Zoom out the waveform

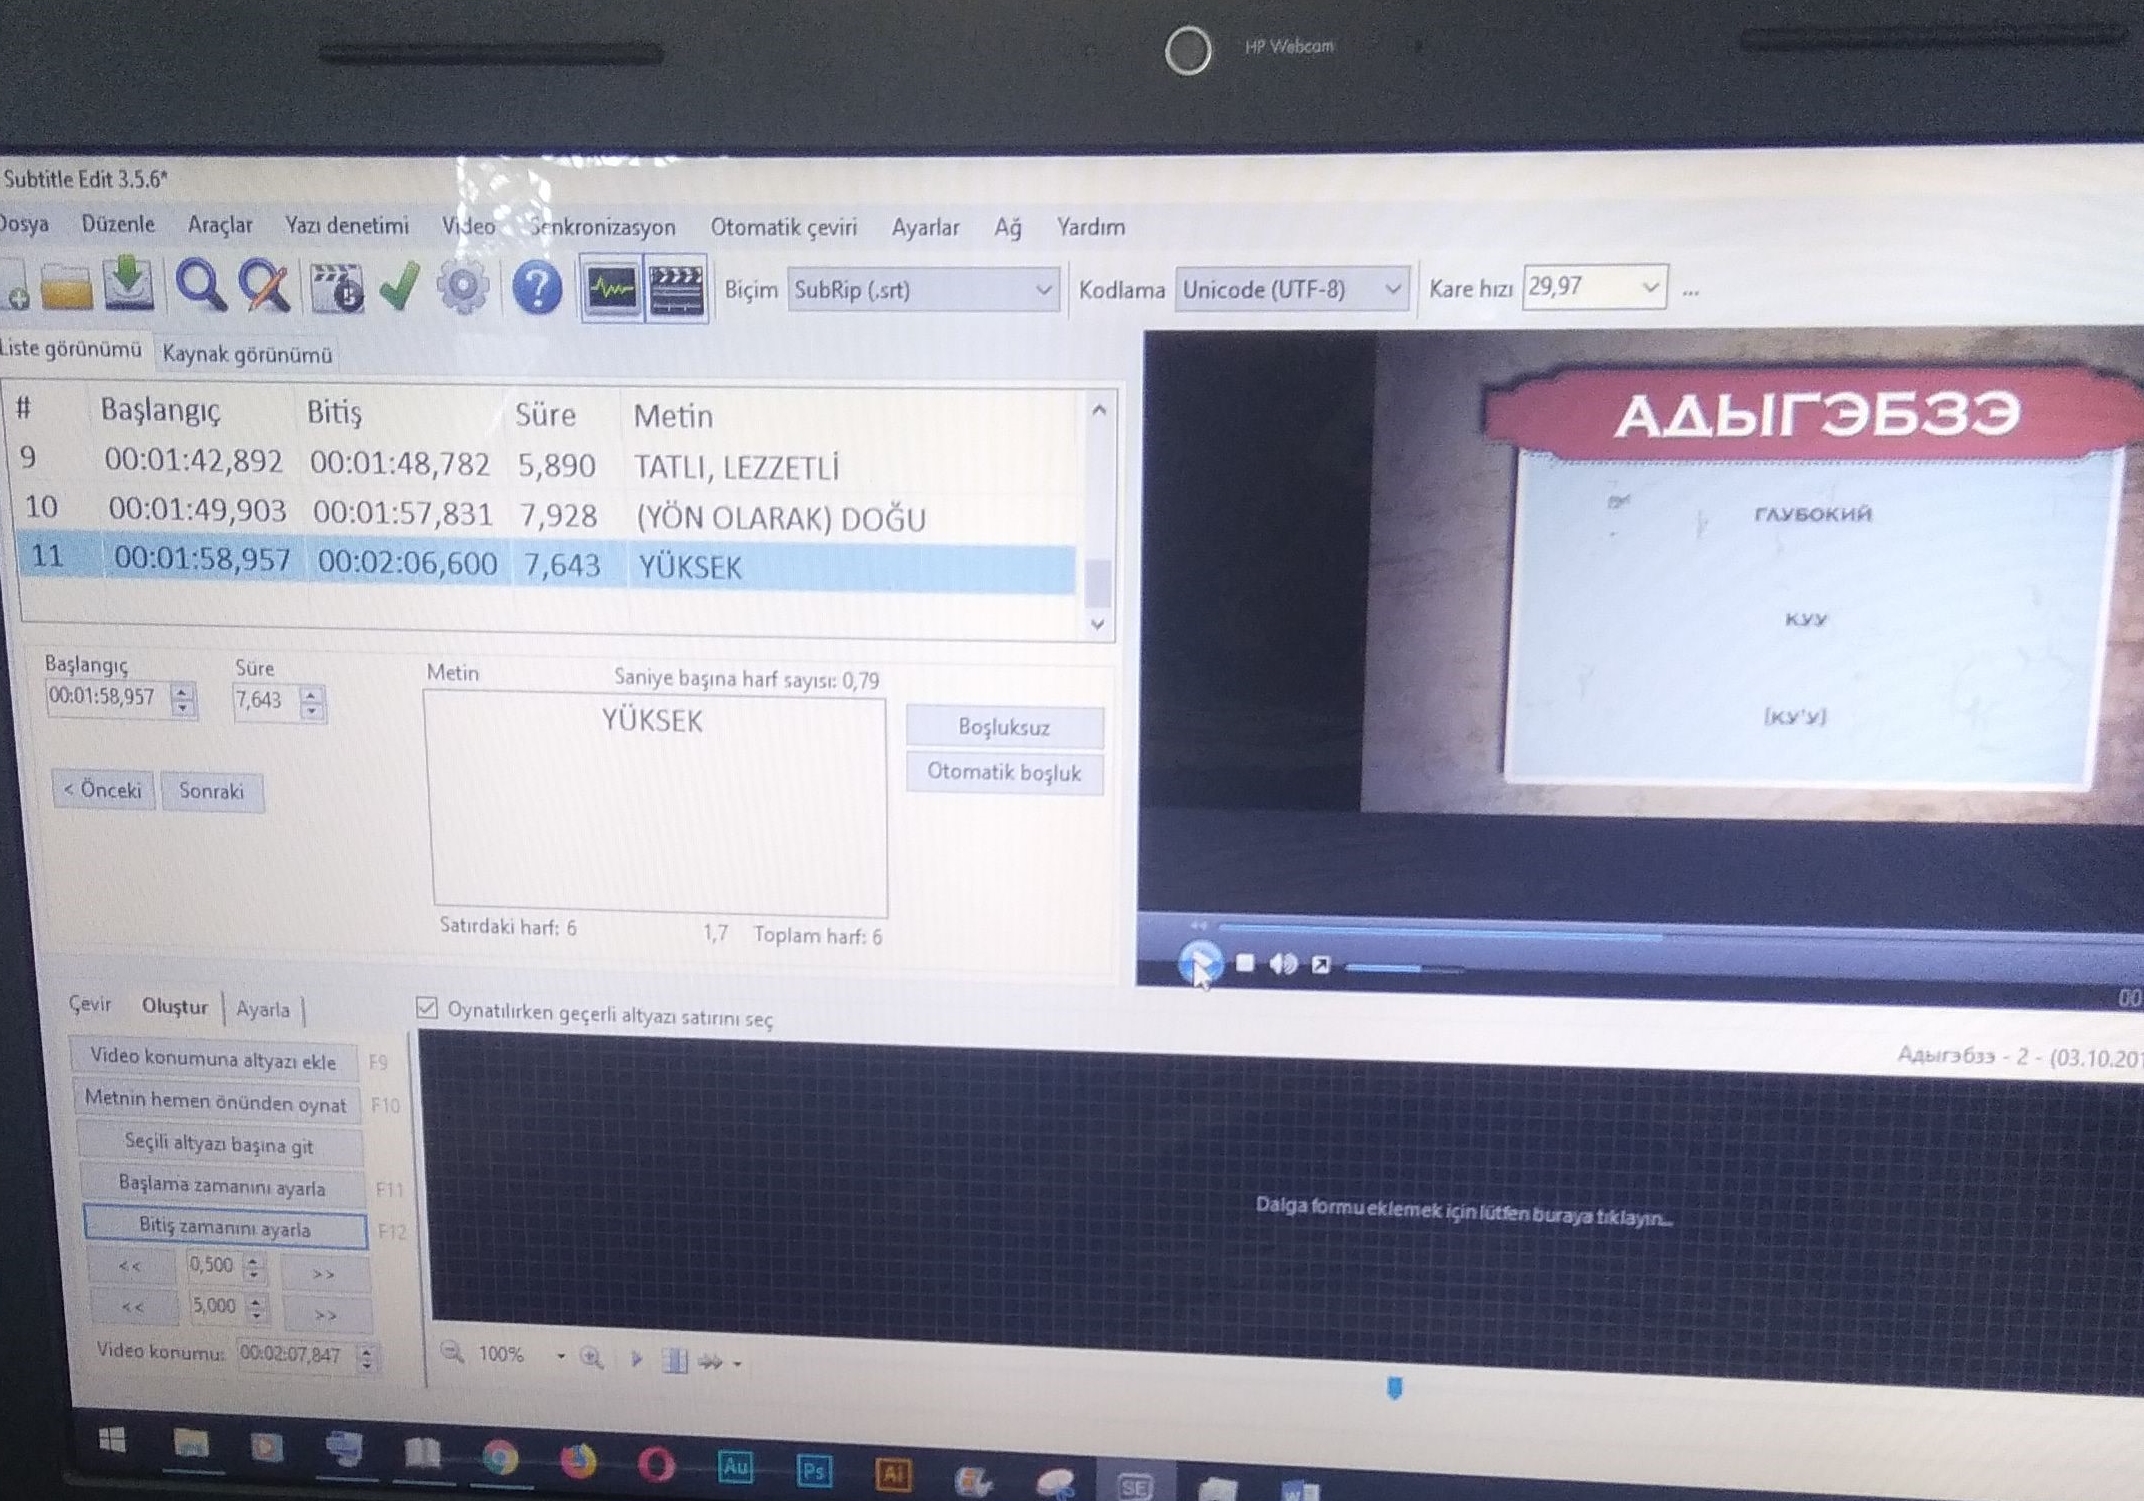pos(453,1353)
